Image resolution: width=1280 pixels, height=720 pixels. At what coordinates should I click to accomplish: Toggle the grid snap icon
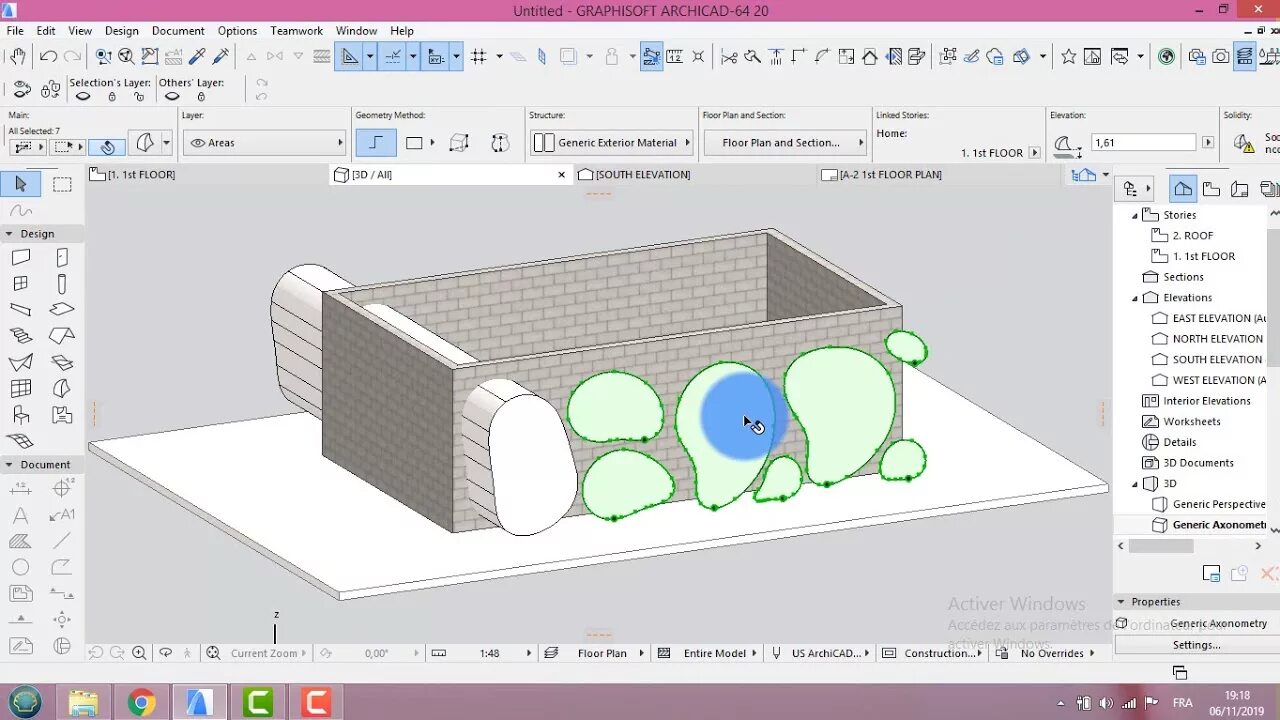tap(478, 57)
